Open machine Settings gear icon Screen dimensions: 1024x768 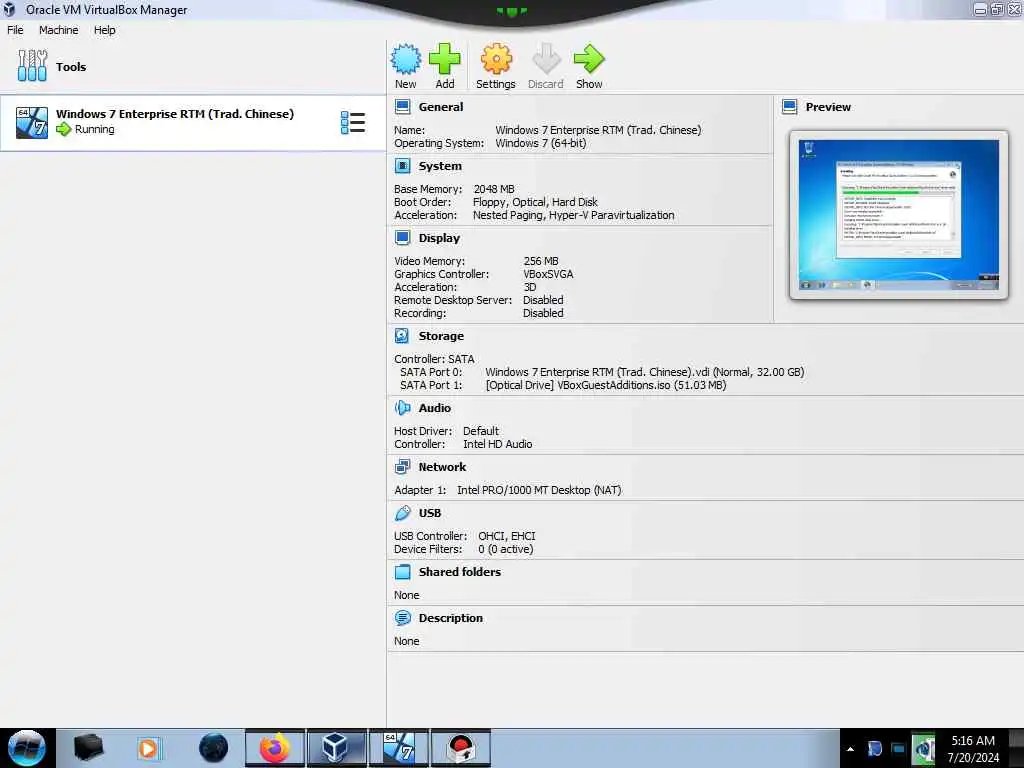(496, 59)
